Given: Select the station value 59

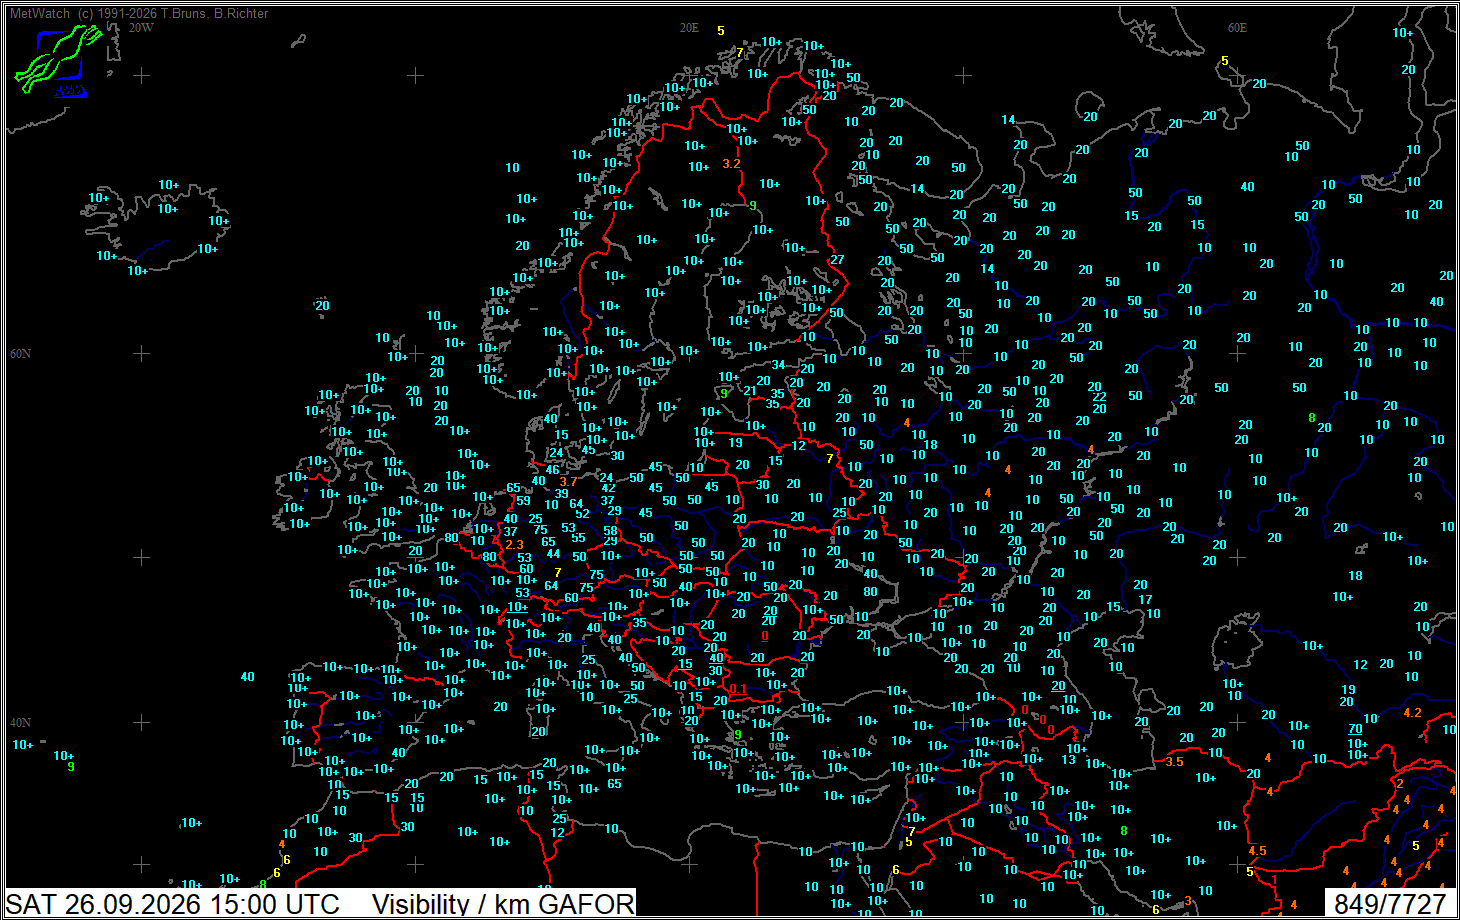Looking at the screenshot, I should point(524,501).
